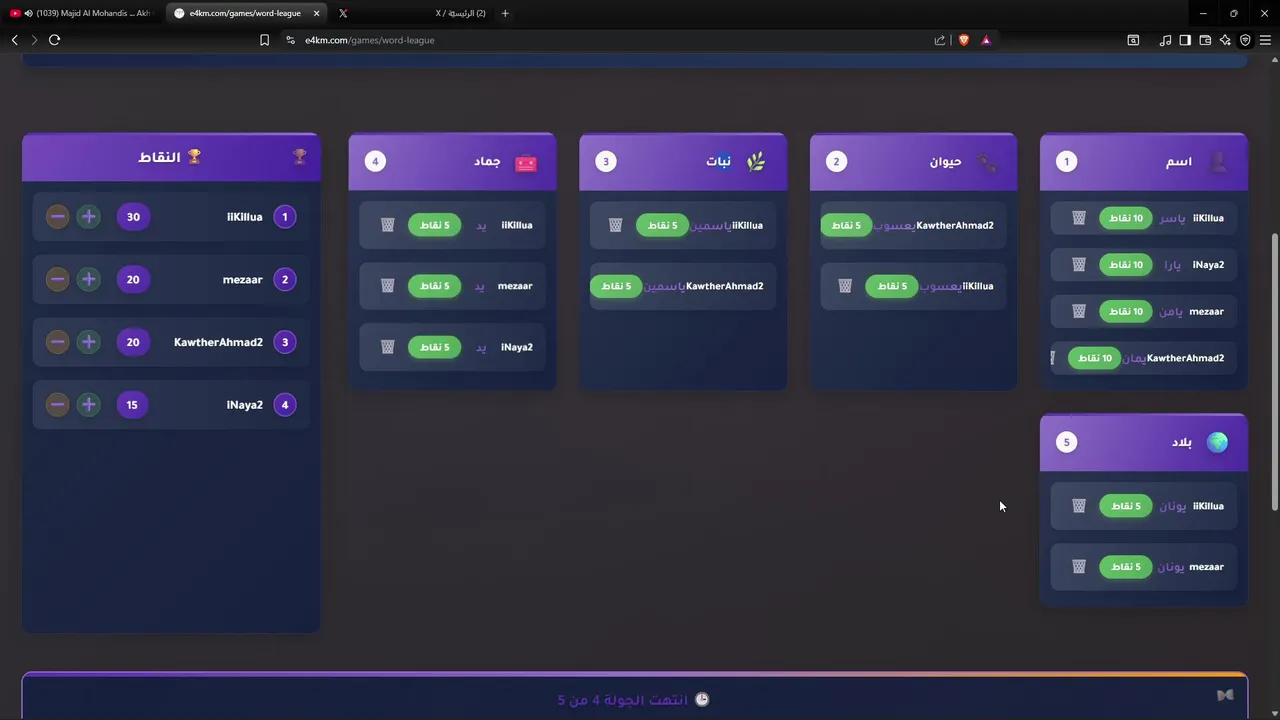Delete iNaya2's answer in جماد column

388,347
